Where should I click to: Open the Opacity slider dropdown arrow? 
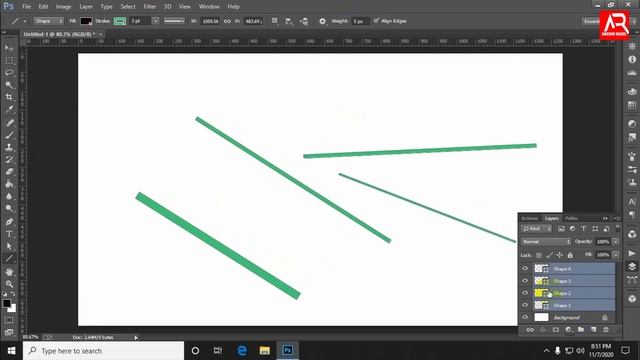coord(616,242)
